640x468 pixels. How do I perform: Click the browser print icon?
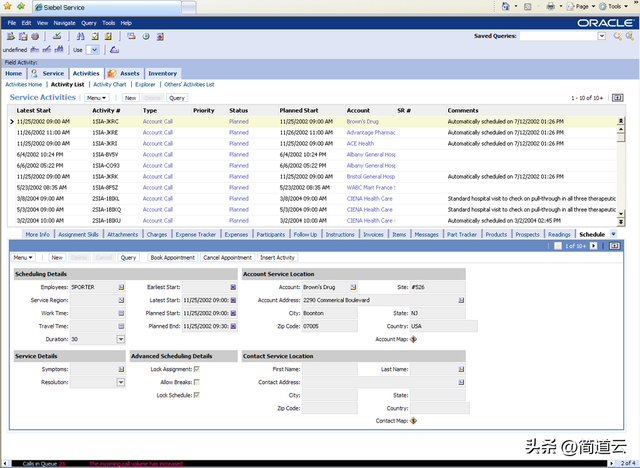point(551,6)
